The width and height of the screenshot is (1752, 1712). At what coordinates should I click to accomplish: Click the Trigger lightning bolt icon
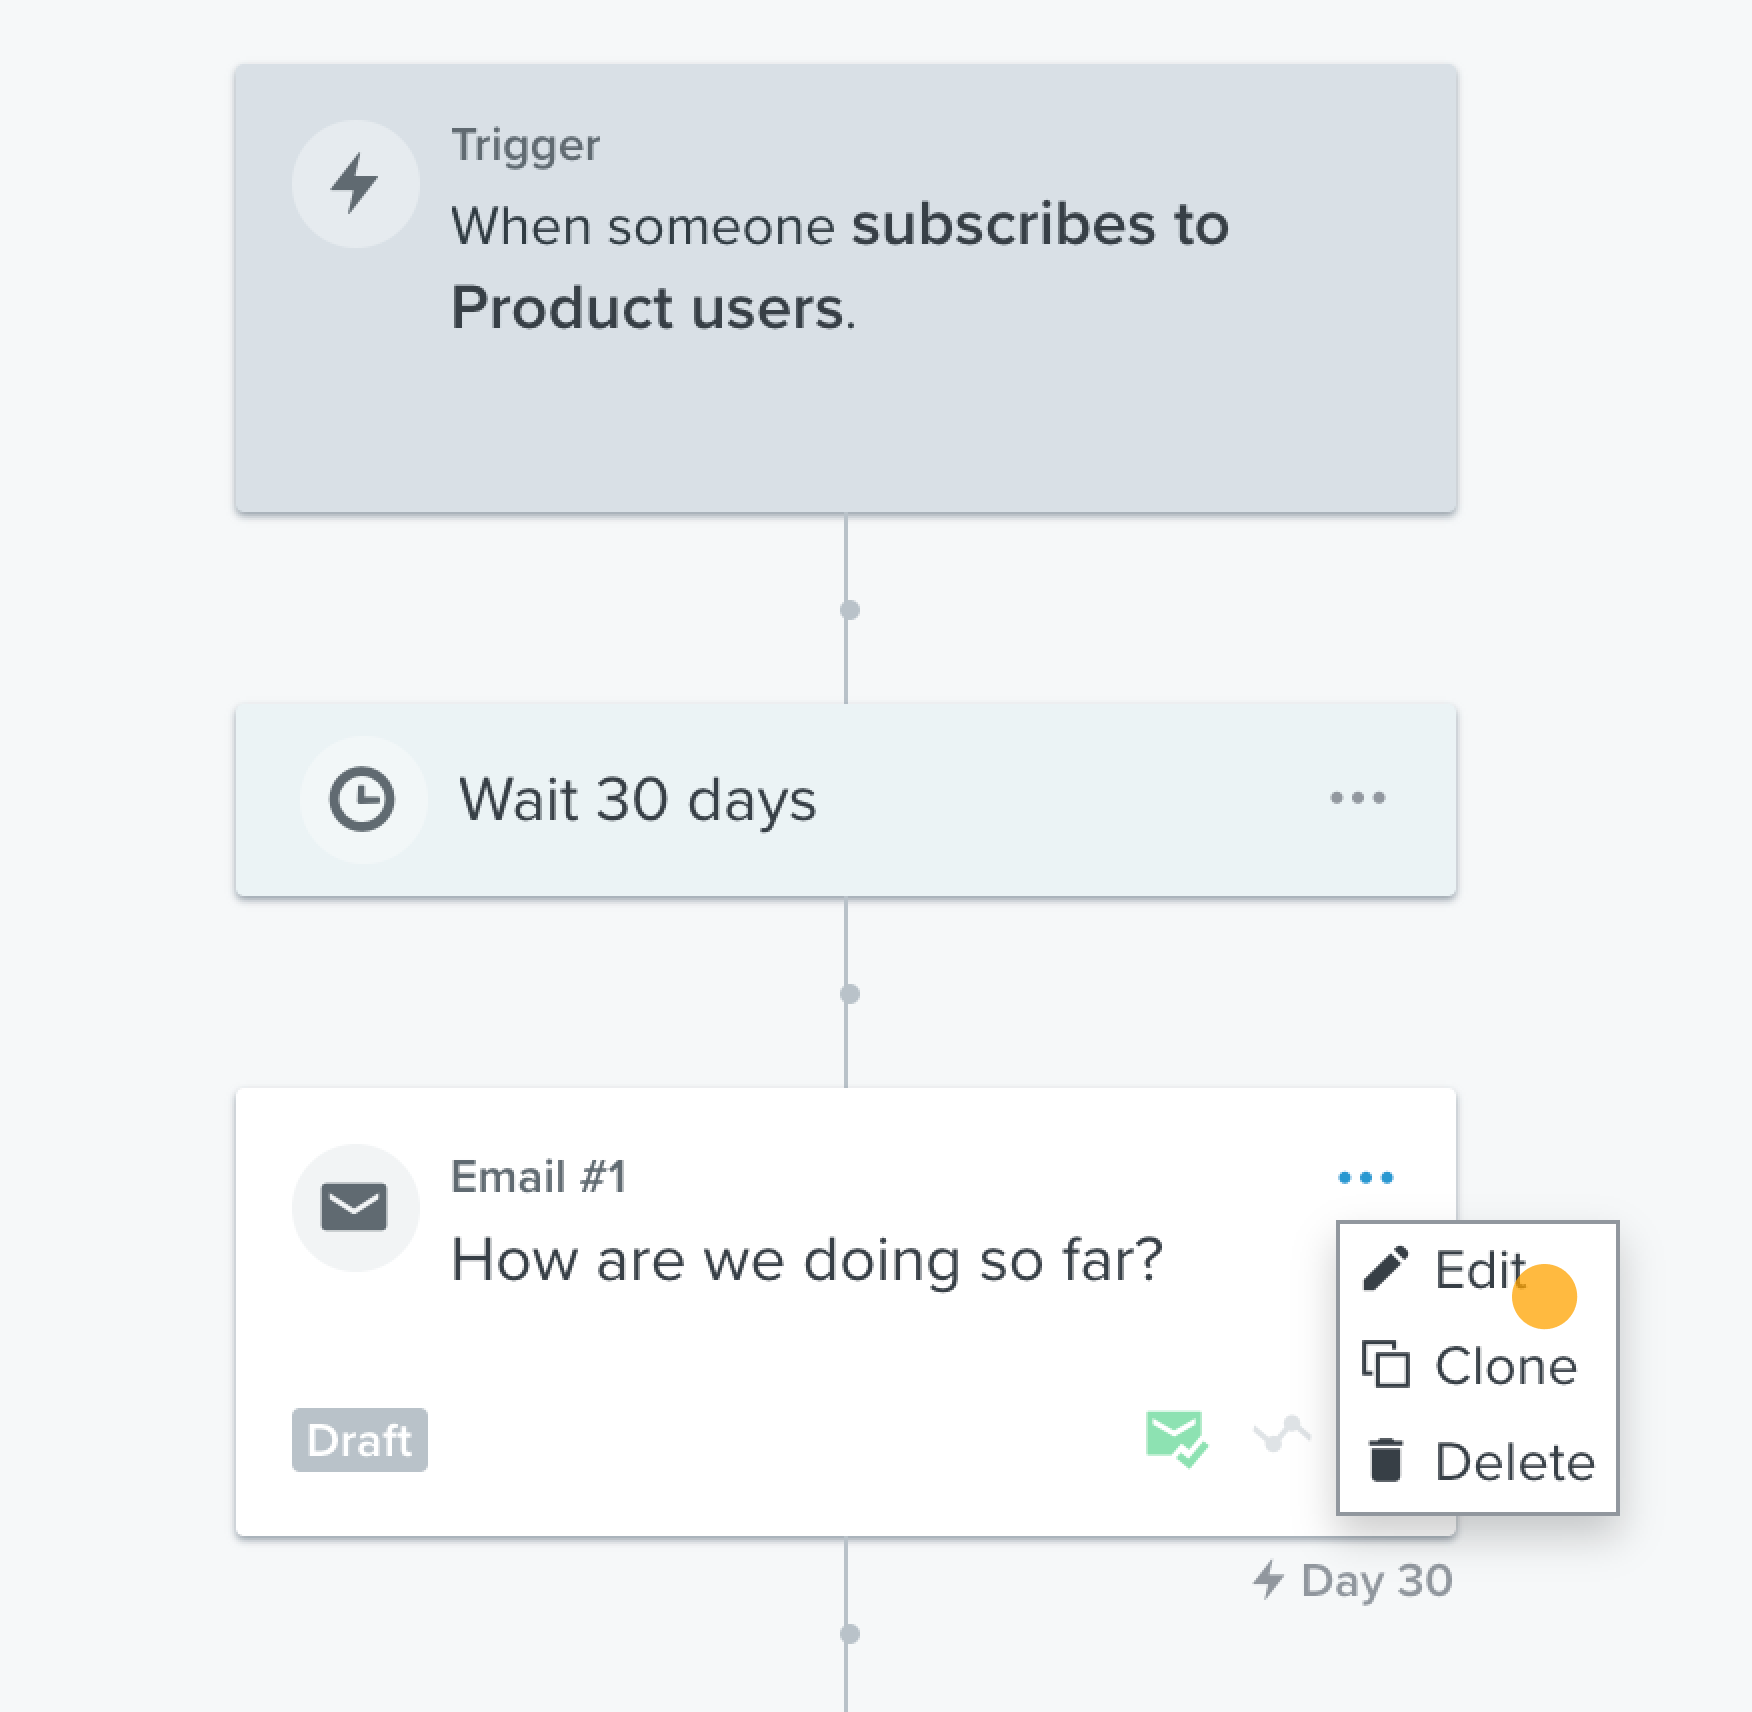point(355,184)
